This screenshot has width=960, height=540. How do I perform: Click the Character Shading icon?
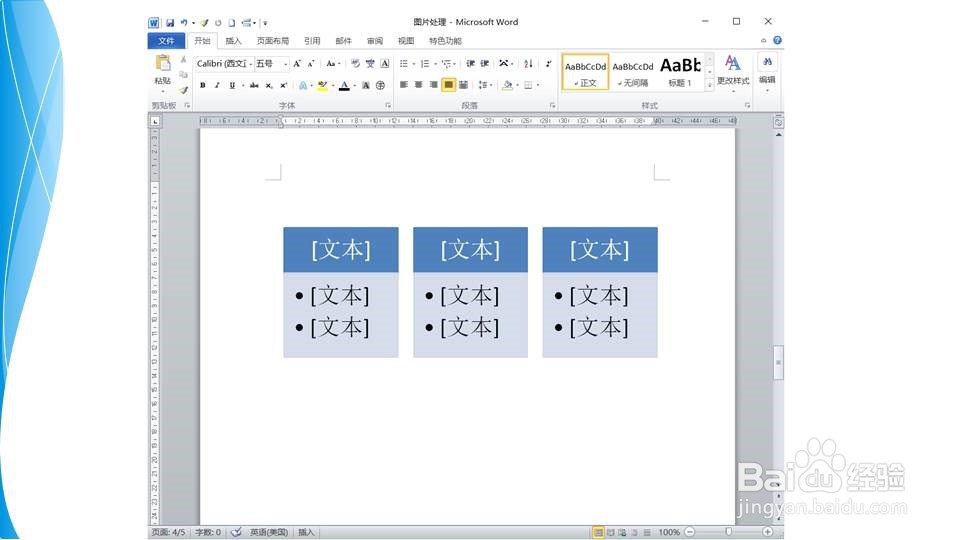point(366,86)
